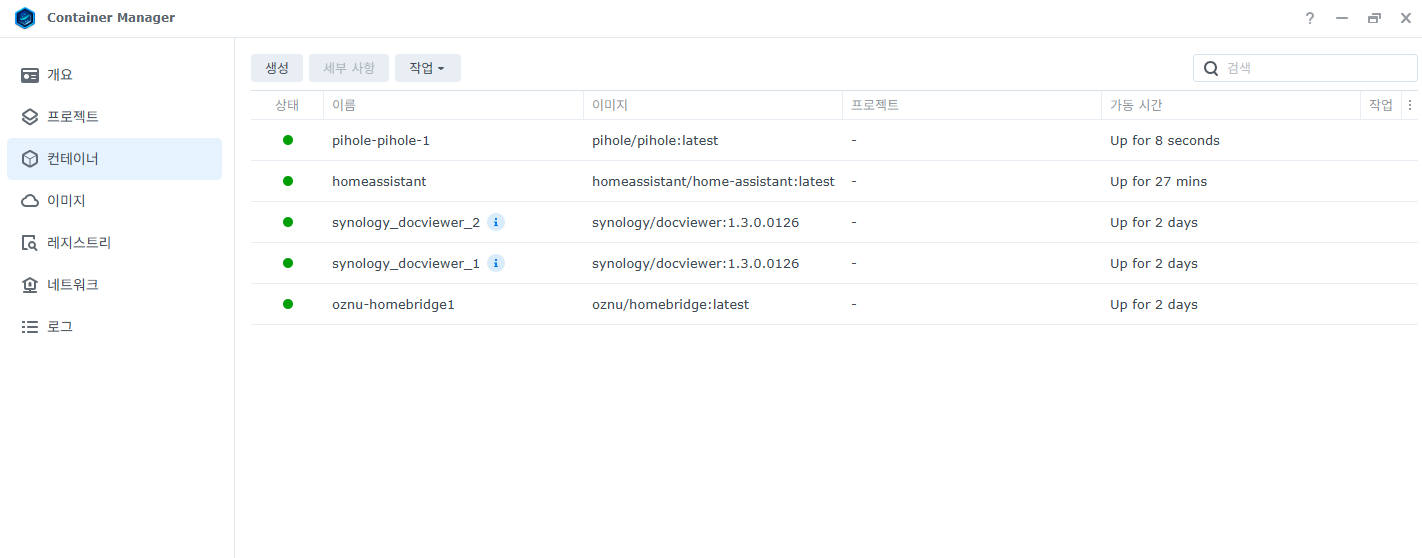Focus the 검색 search field
This screenshot has width=1422, height=558.
pyautogui.click(x=1305, y=68)
